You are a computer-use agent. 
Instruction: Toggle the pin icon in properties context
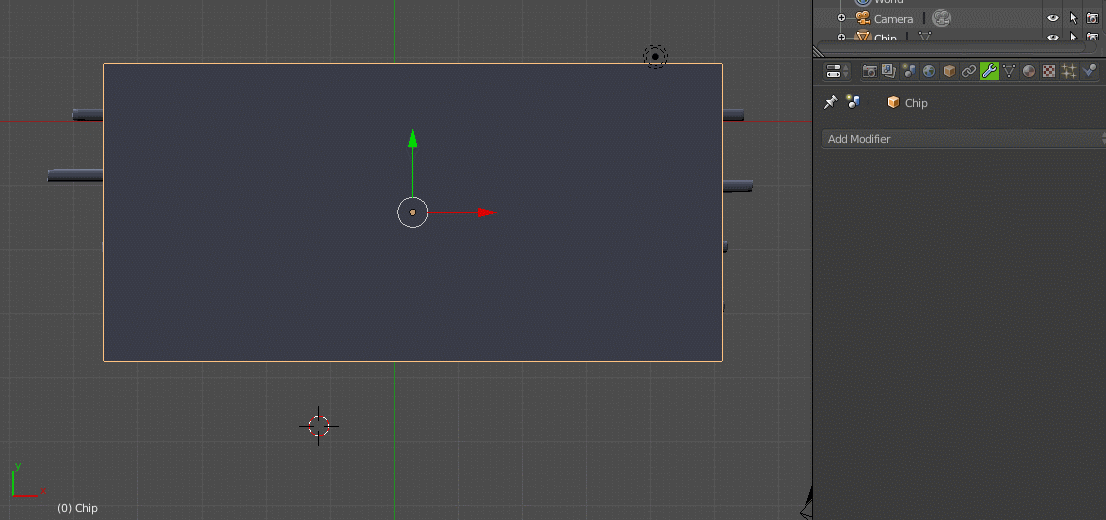(x=831, y=103)
